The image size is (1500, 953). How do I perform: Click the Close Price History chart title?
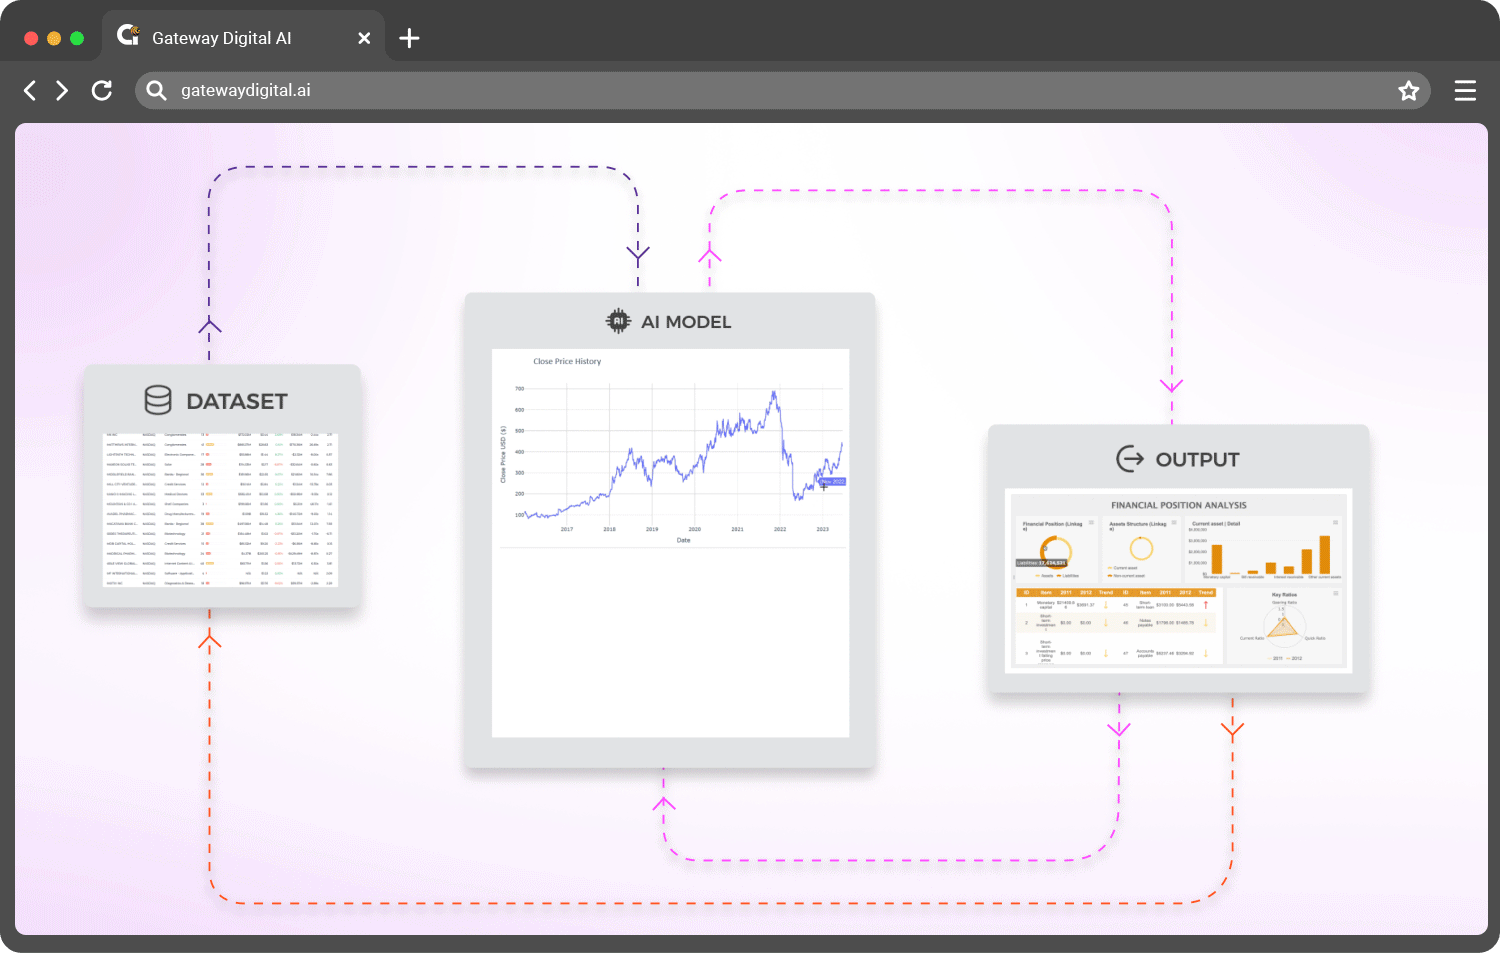[x=567, y=362]
